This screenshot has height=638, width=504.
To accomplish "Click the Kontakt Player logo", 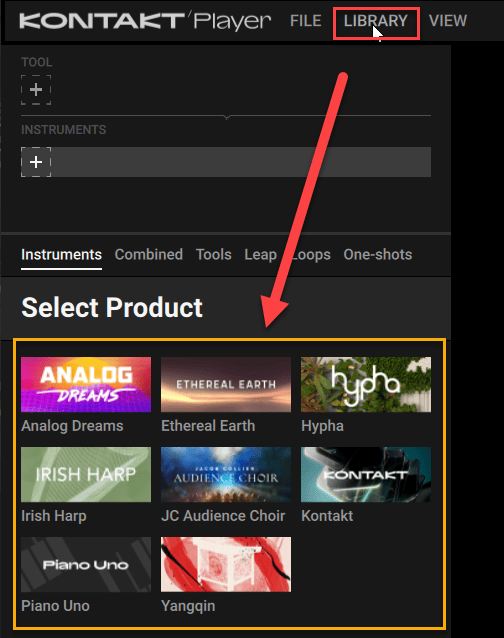I will click(145, 21).
